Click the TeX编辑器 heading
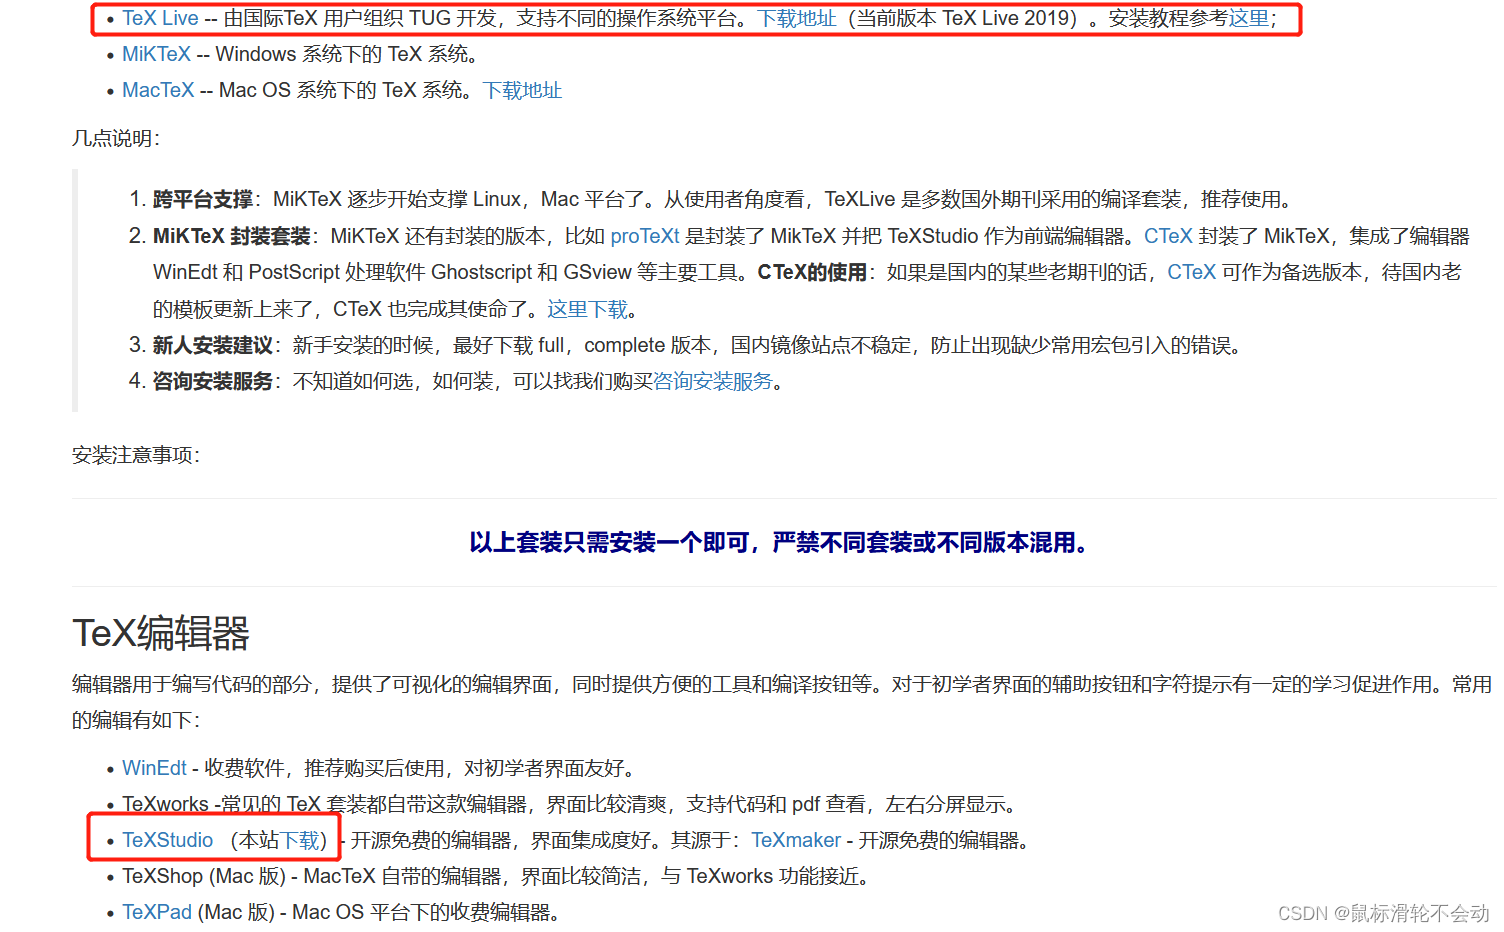 pyautogui.click(x=161, y=633)
